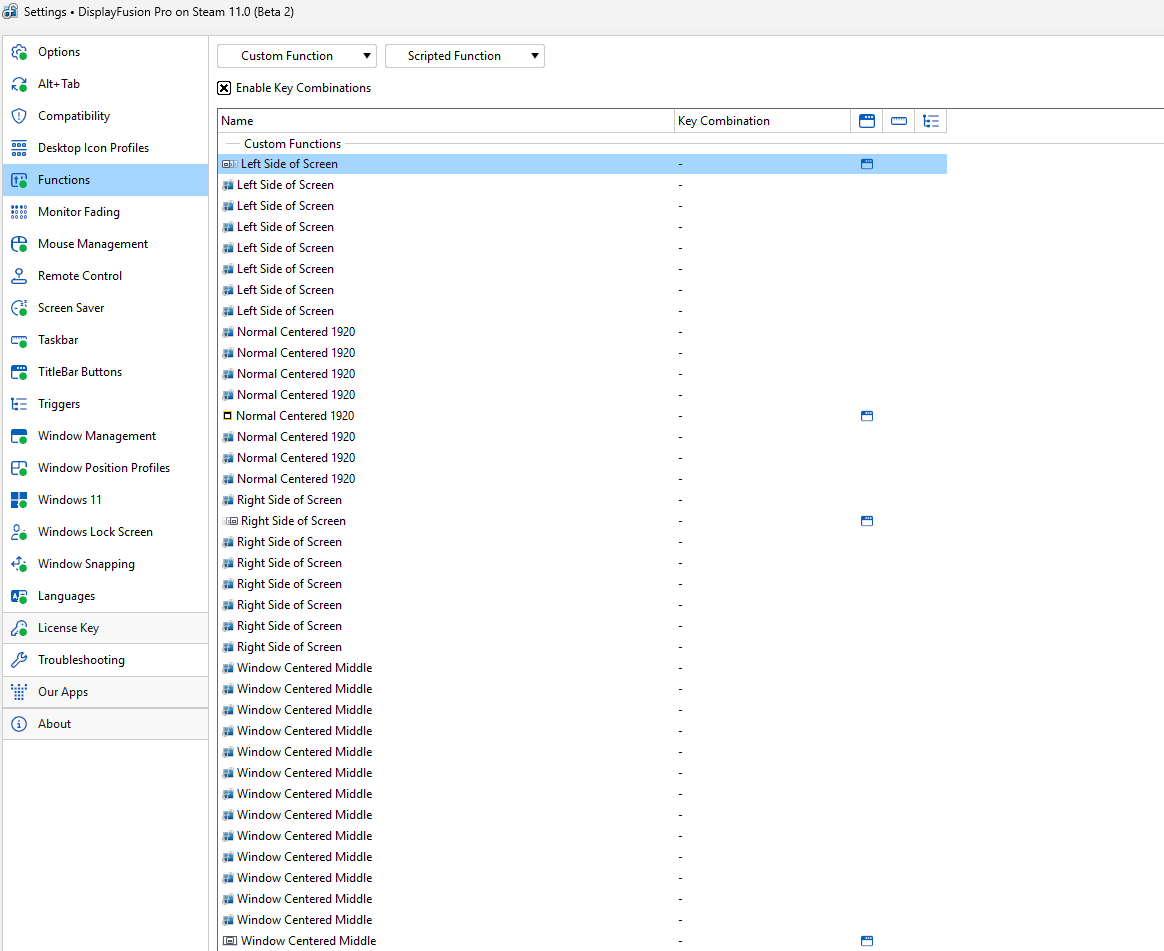Open the Our Apps page
The height and width of the screenshot is (951, 1164).
[x=105, y=691]
